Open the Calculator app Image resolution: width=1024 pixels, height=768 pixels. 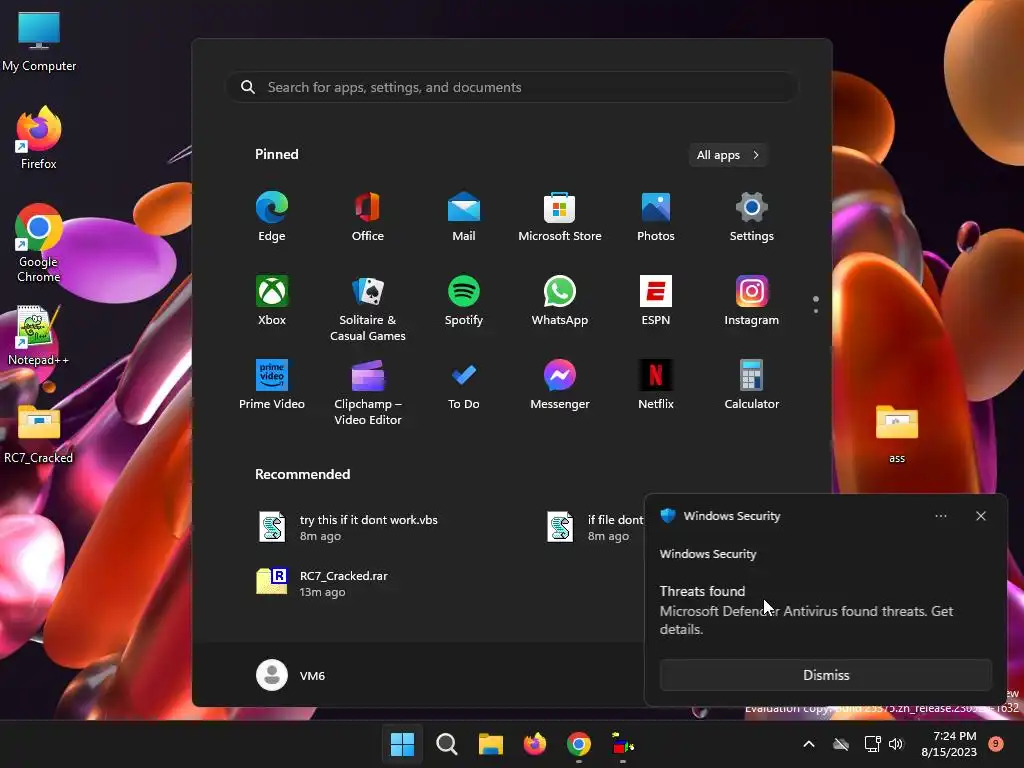pos(752,385)
